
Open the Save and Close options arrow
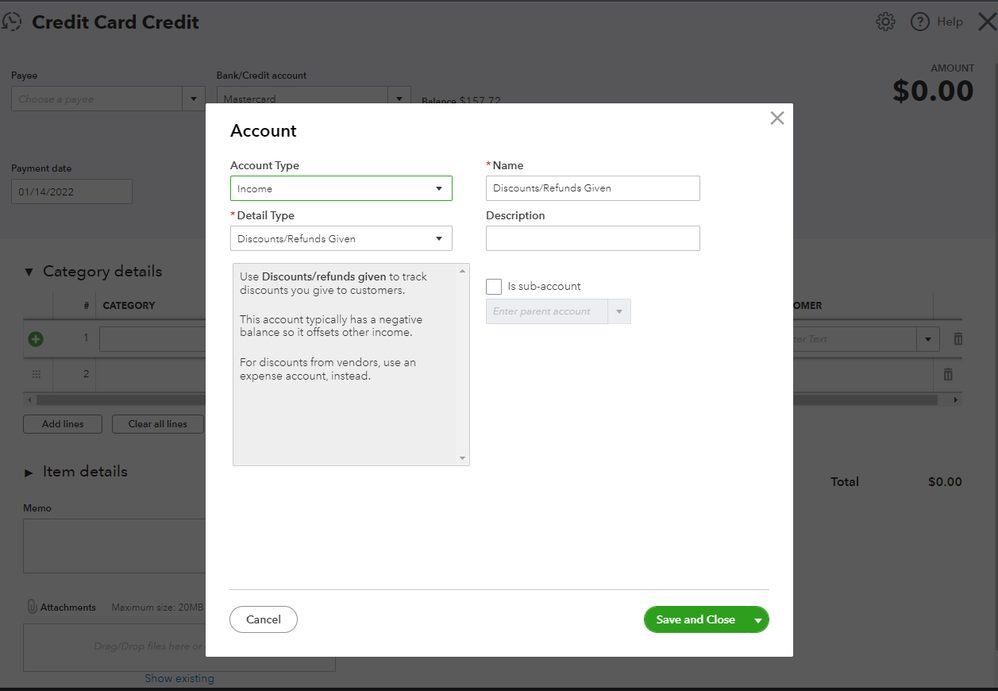point(758,620)
